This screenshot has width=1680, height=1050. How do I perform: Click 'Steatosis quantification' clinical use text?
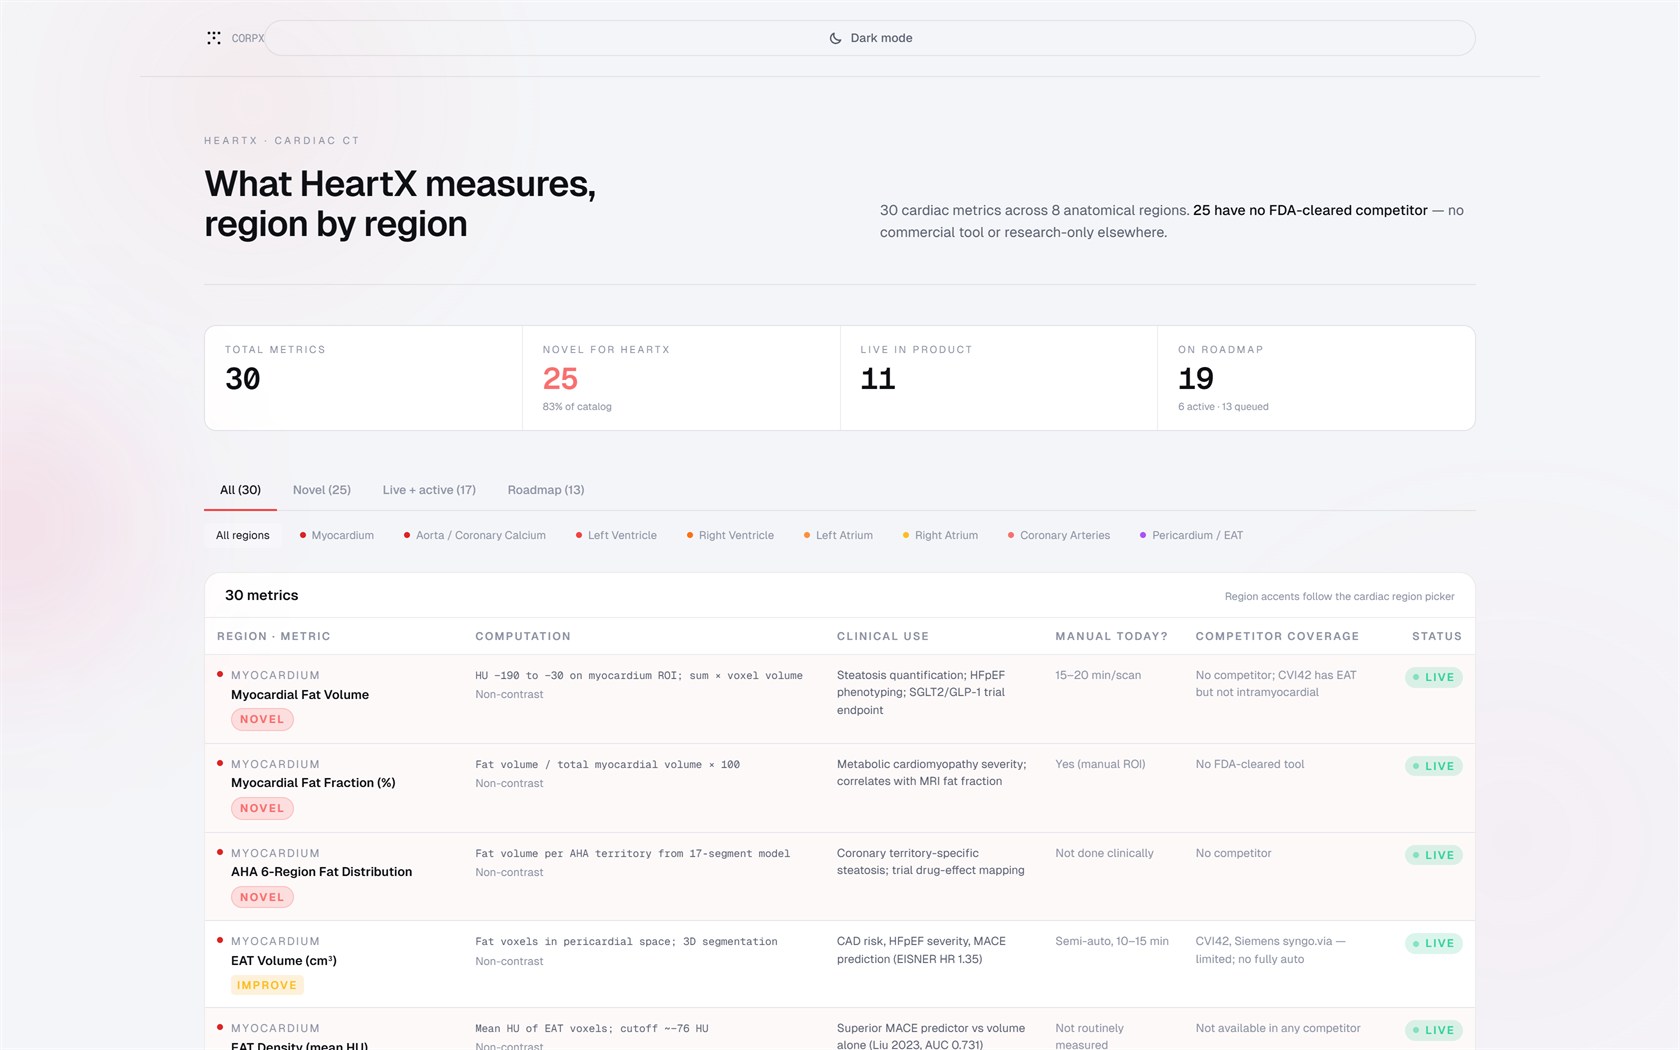pos(922,692)
